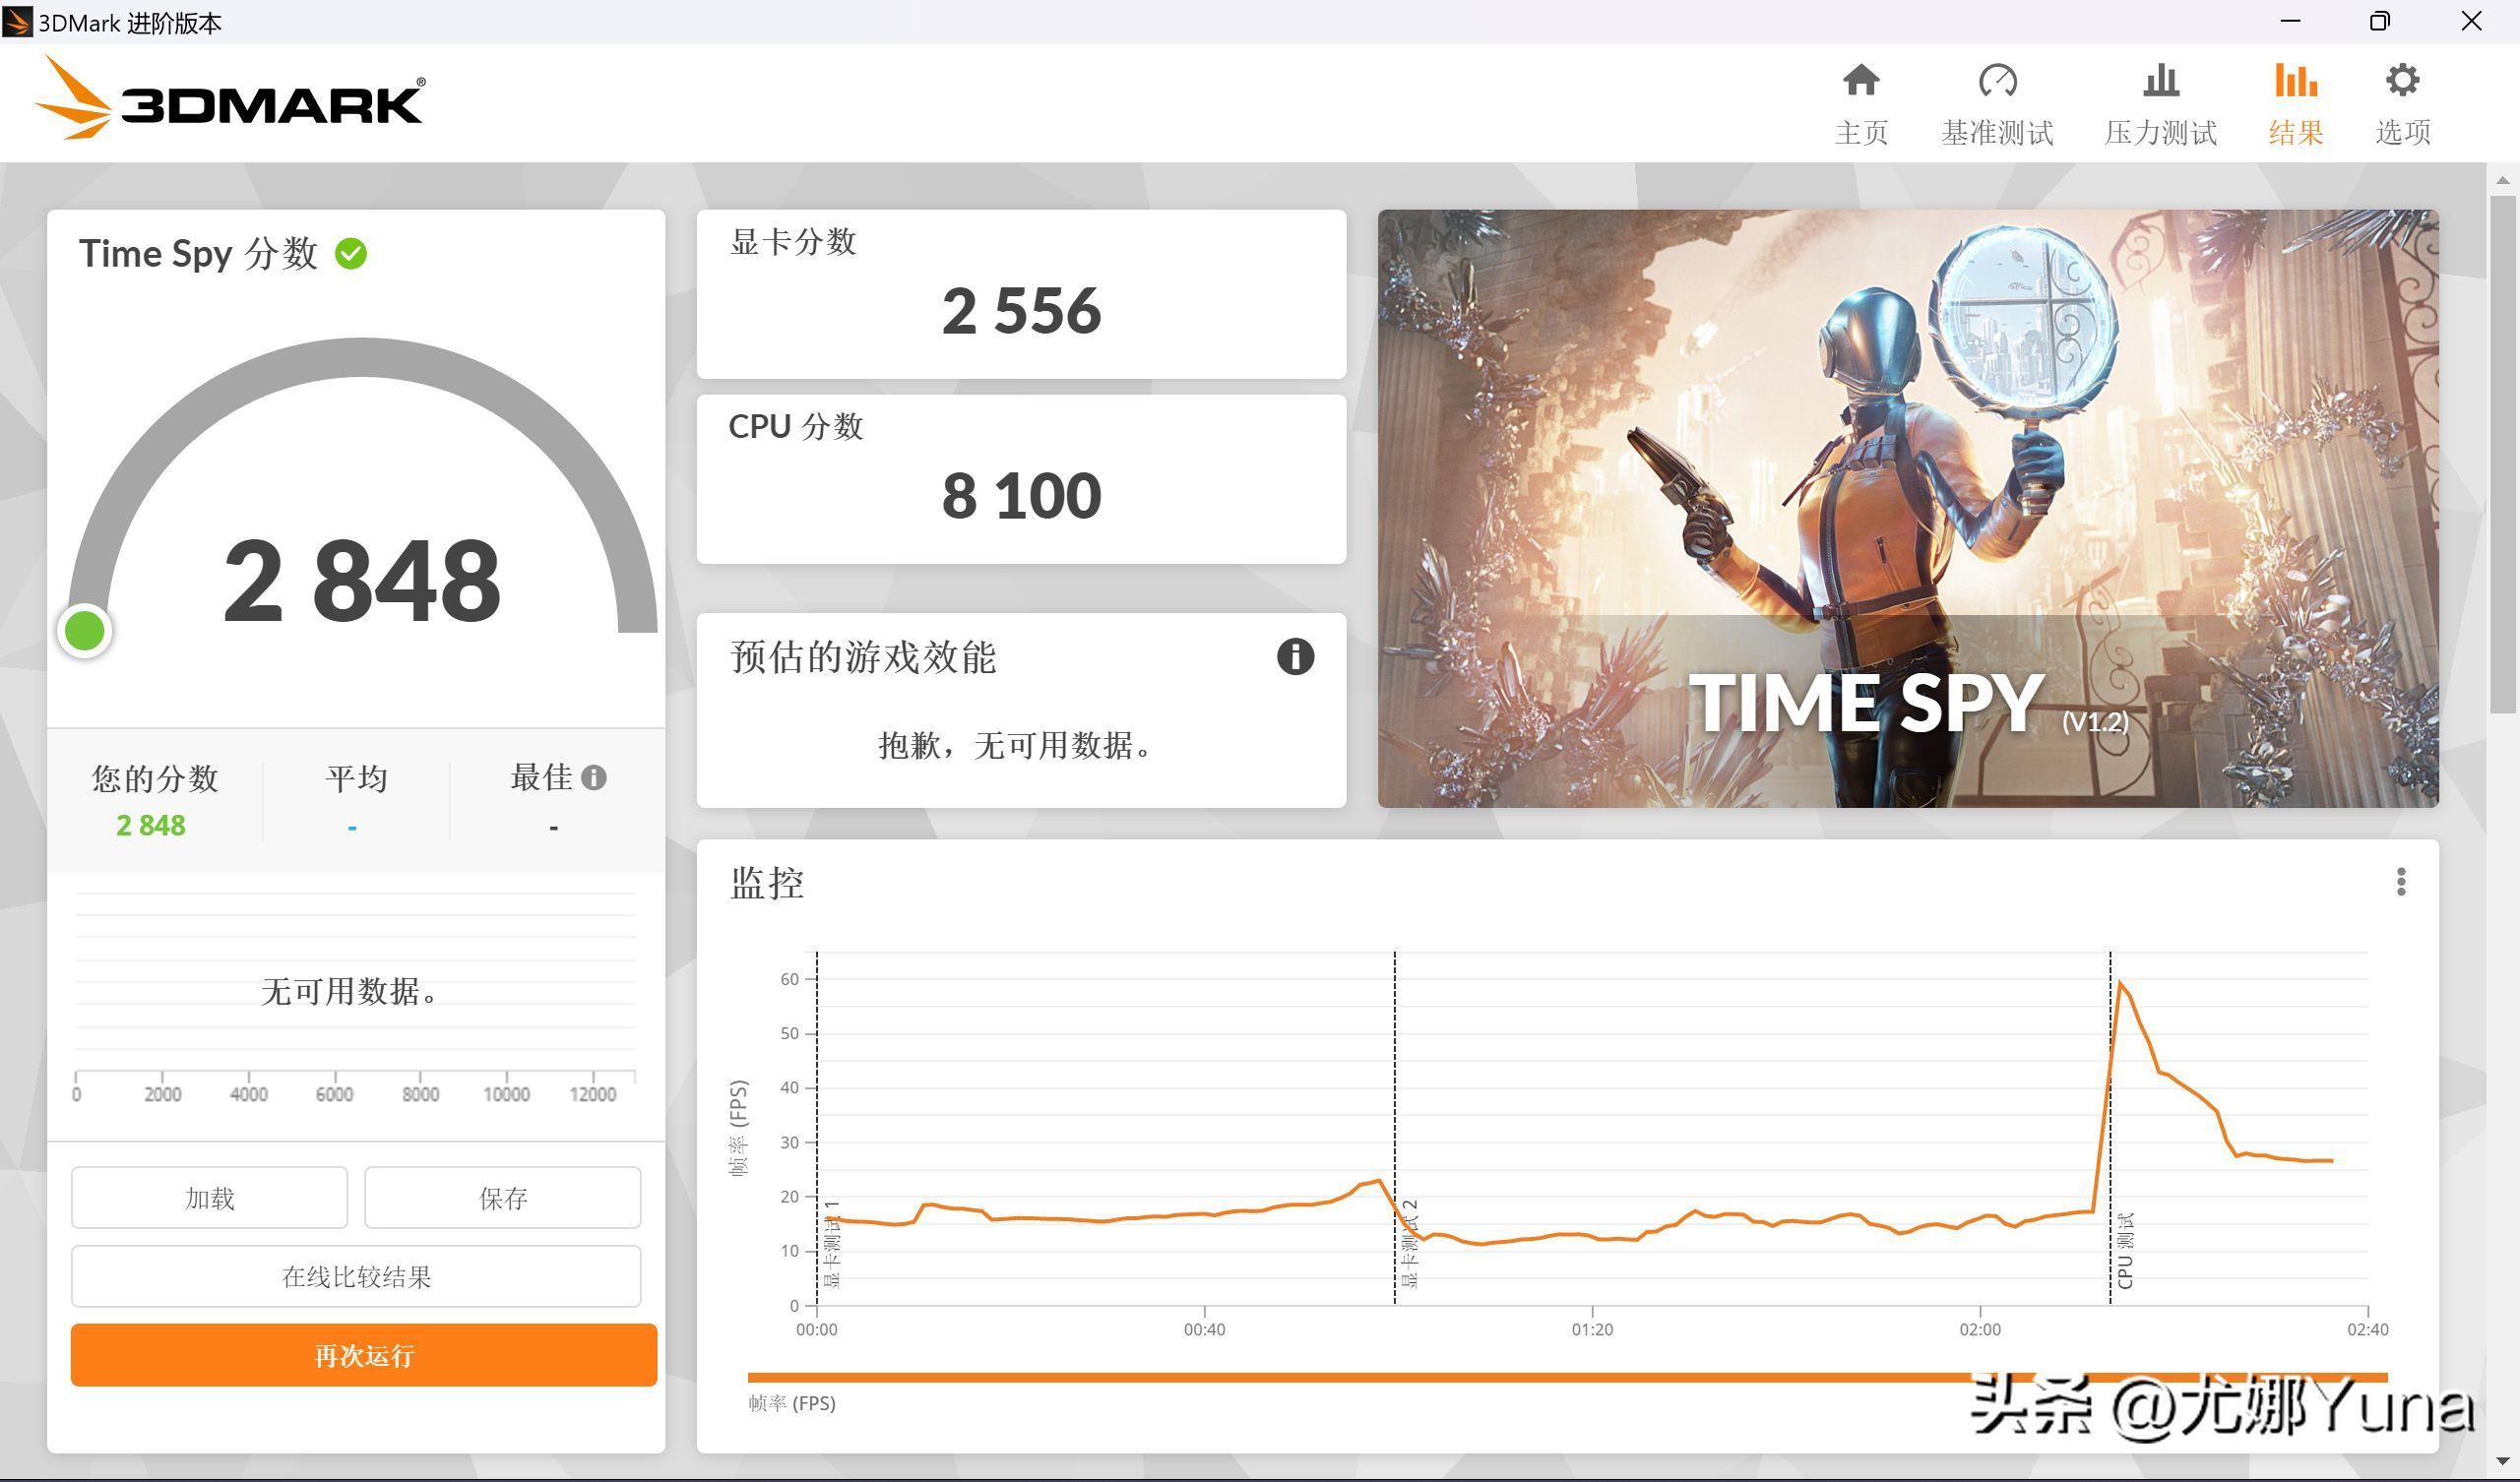2520x1482 pixels.
Task: Click the 抱歉，无可用数据。 message
Action: [x=1018, y=745]
